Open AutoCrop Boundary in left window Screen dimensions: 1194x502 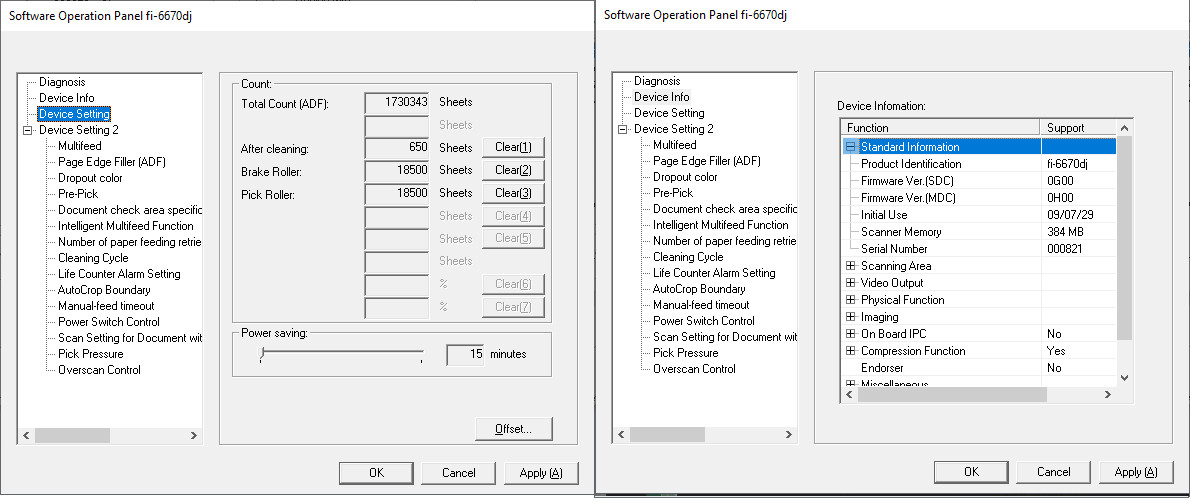[104, 290]
